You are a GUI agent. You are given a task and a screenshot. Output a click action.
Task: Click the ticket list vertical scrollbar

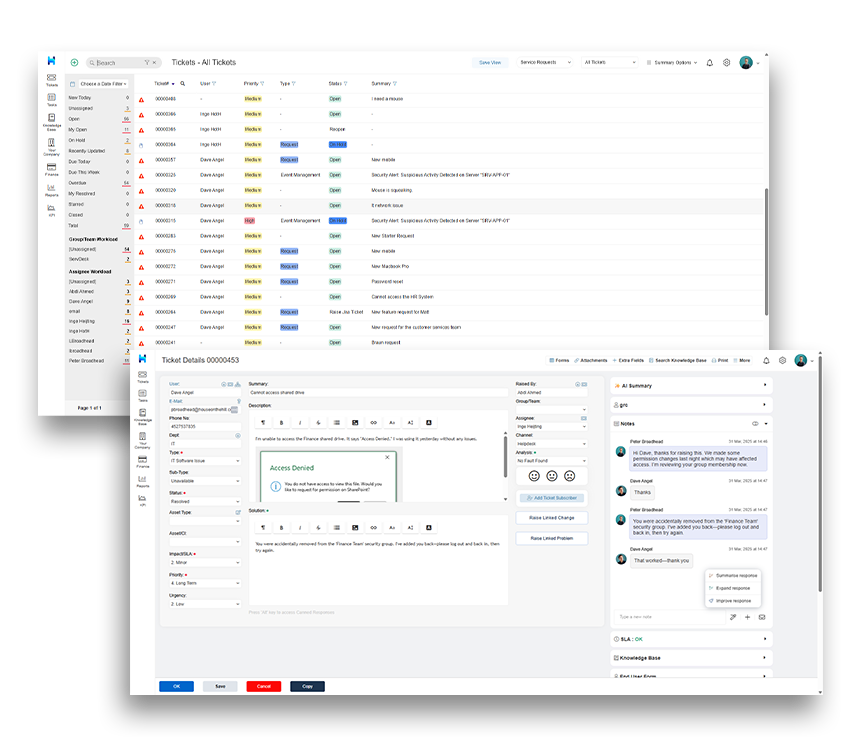(766, 251)
